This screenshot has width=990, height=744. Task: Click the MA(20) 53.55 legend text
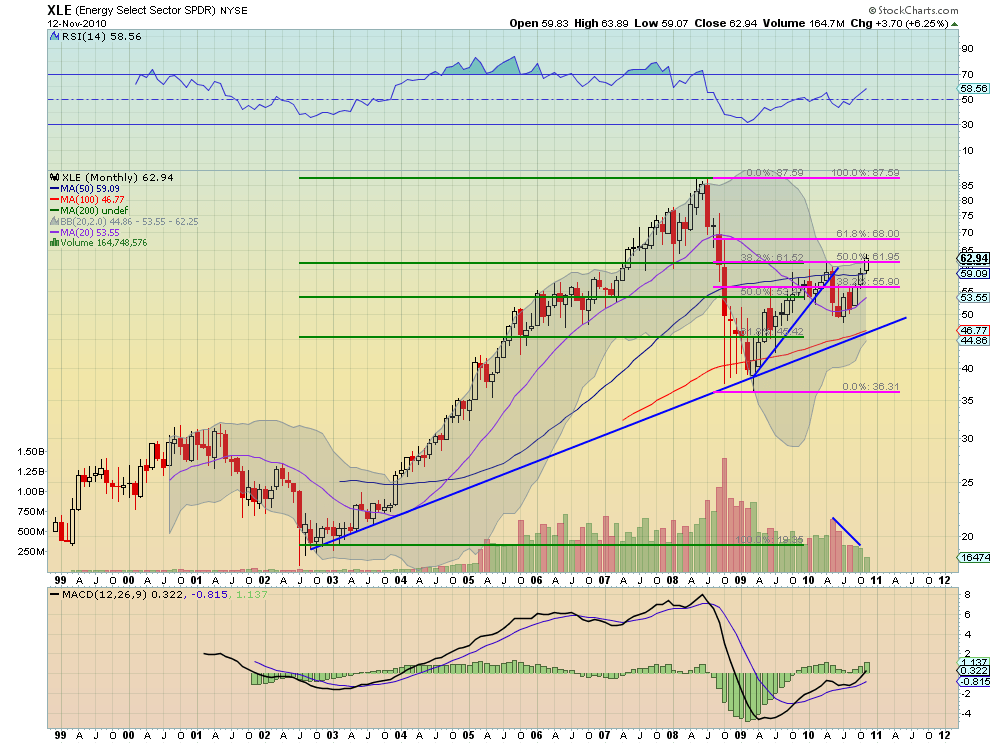point(90,232)
